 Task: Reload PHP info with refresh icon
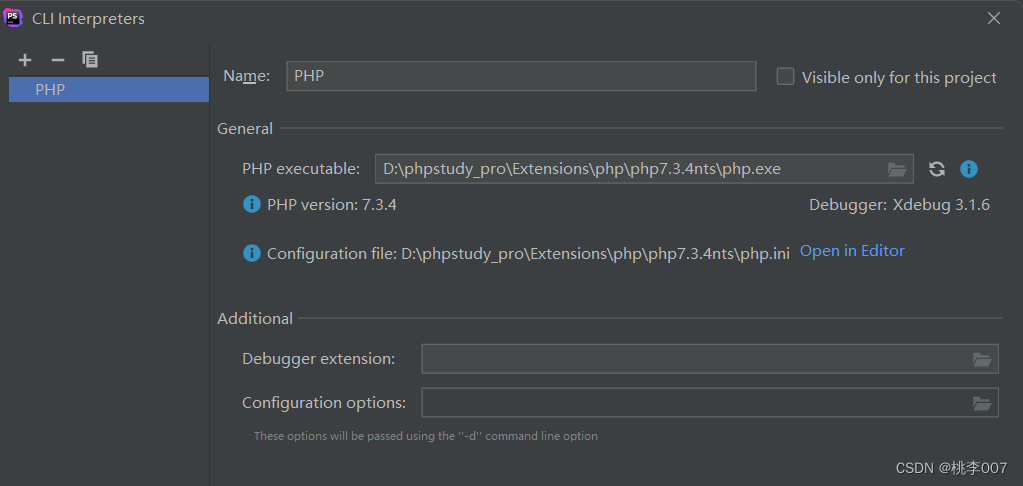[937, 170]
